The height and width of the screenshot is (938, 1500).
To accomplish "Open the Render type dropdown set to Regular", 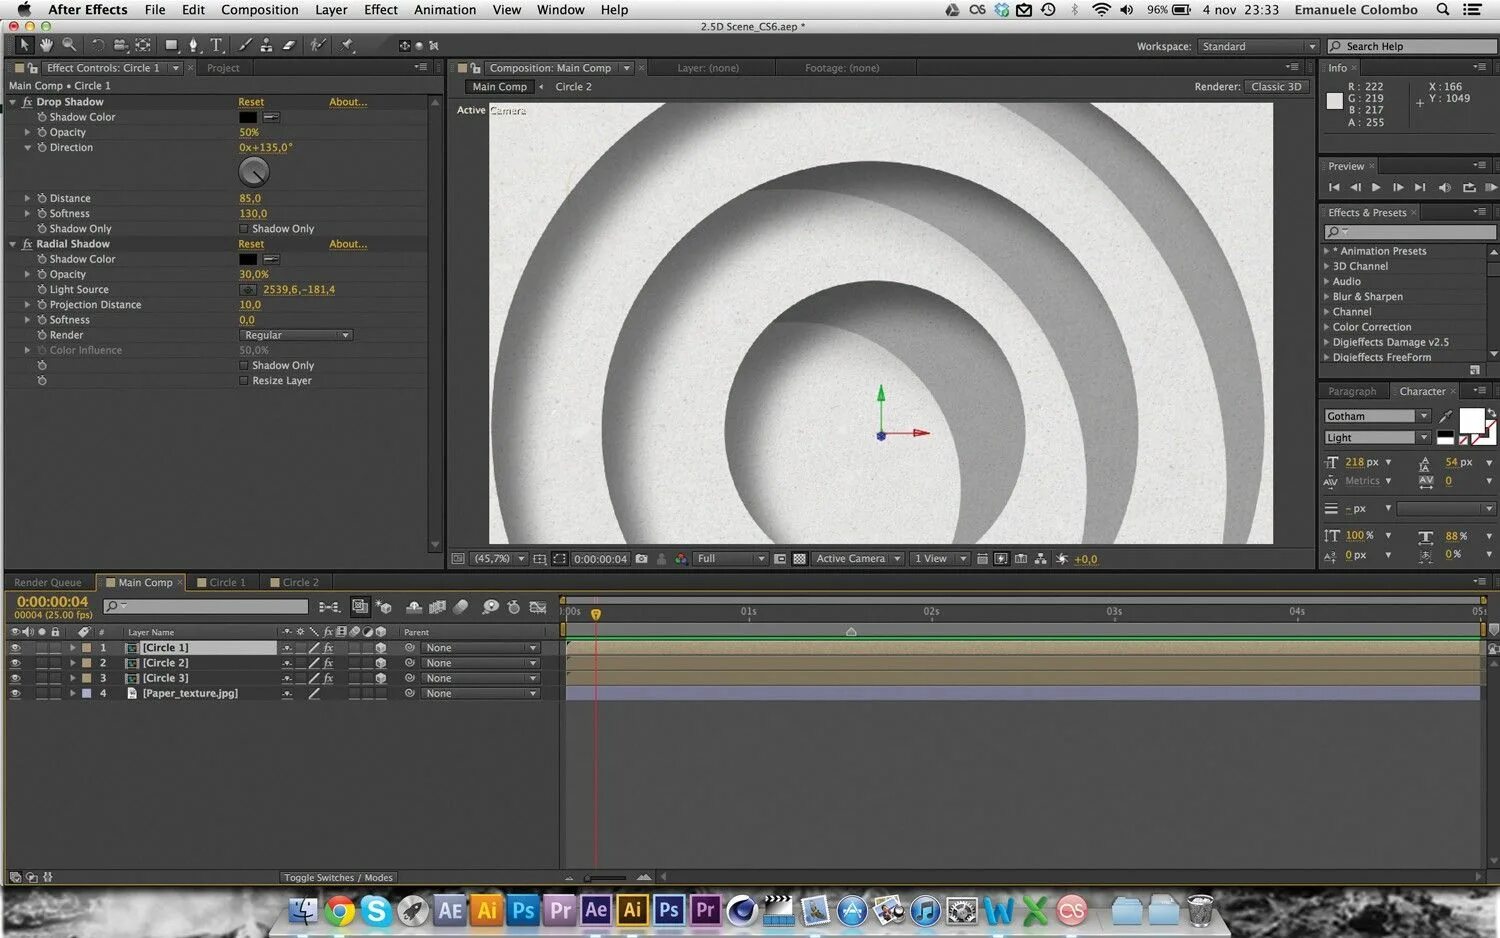I will point(296,335).
